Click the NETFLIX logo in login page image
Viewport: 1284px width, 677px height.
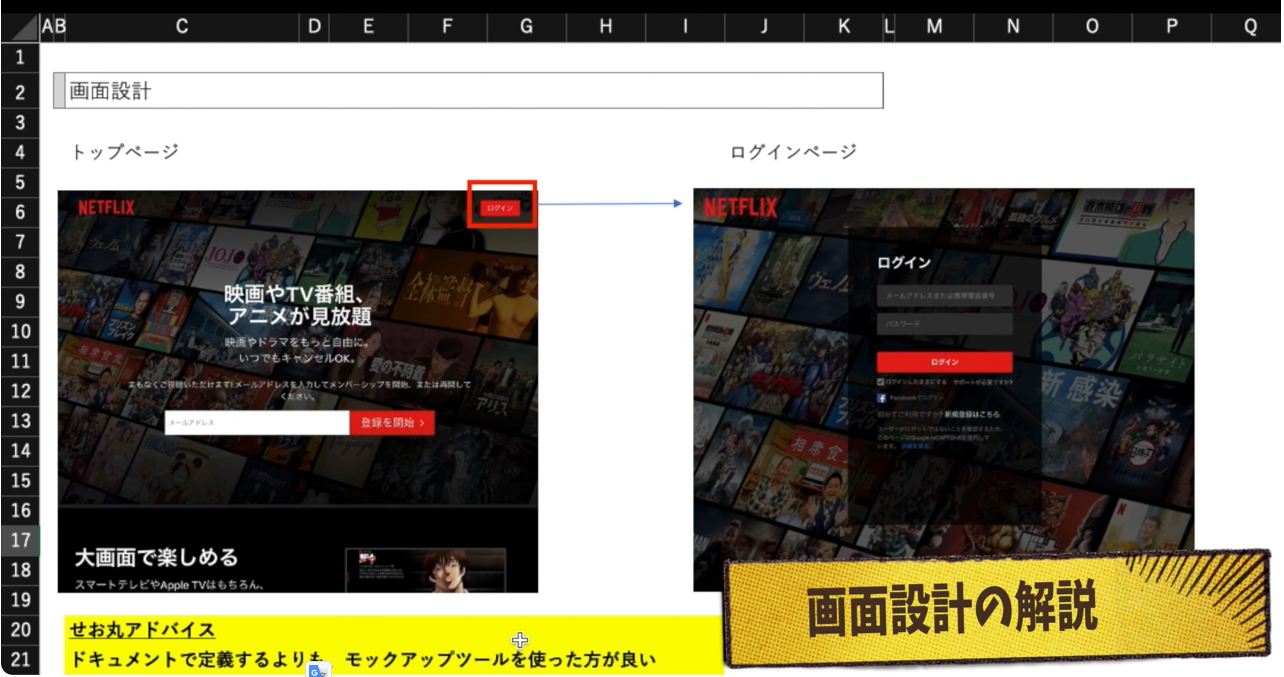pos(740,208)
